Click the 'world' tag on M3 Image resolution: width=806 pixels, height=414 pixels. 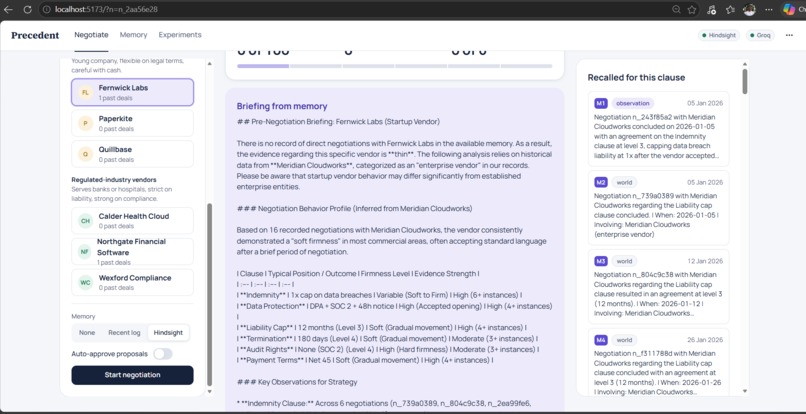point(625,261)
